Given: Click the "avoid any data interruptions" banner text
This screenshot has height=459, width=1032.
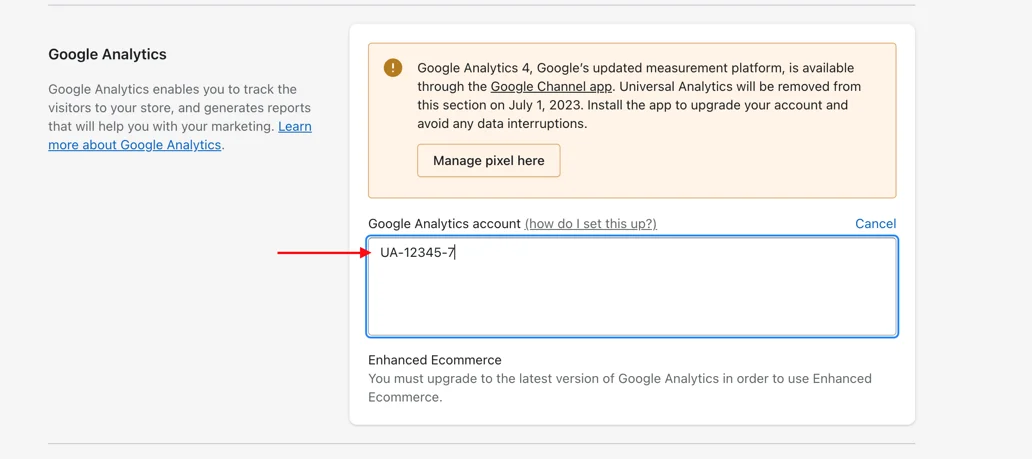Looking at the screenshot, I should [501, 124].
